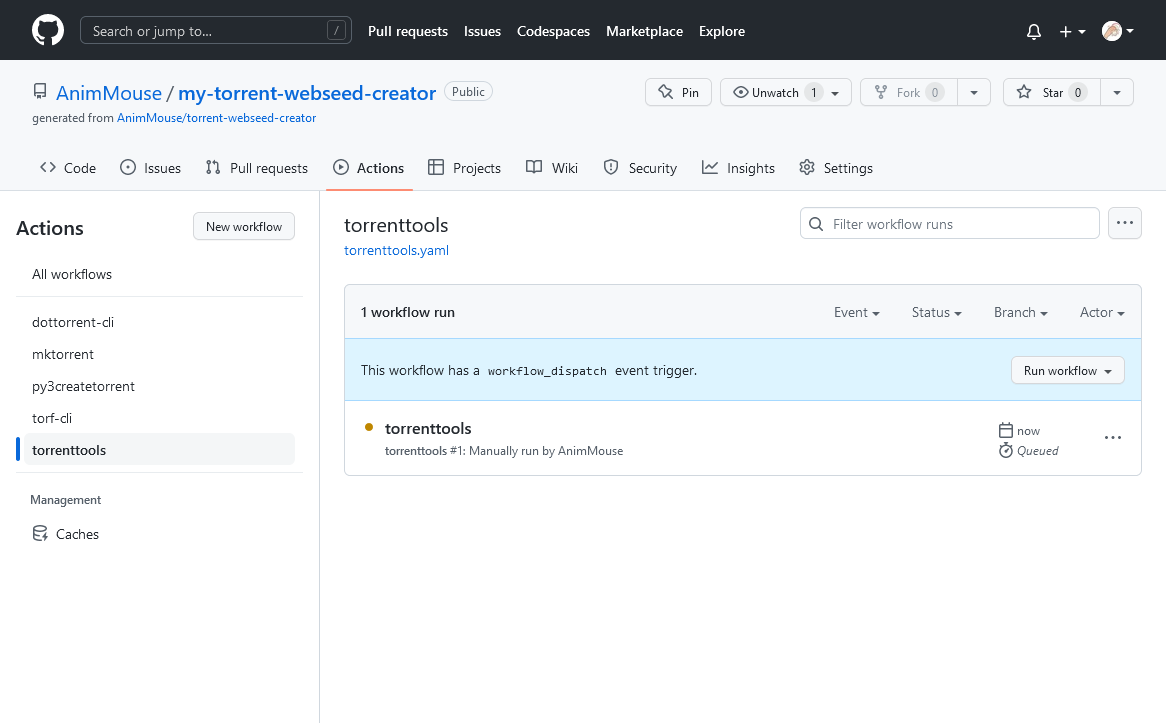Click the calendar icon beside now
The height and width of the screenshot is (723, 1166).
(1005, 431)
